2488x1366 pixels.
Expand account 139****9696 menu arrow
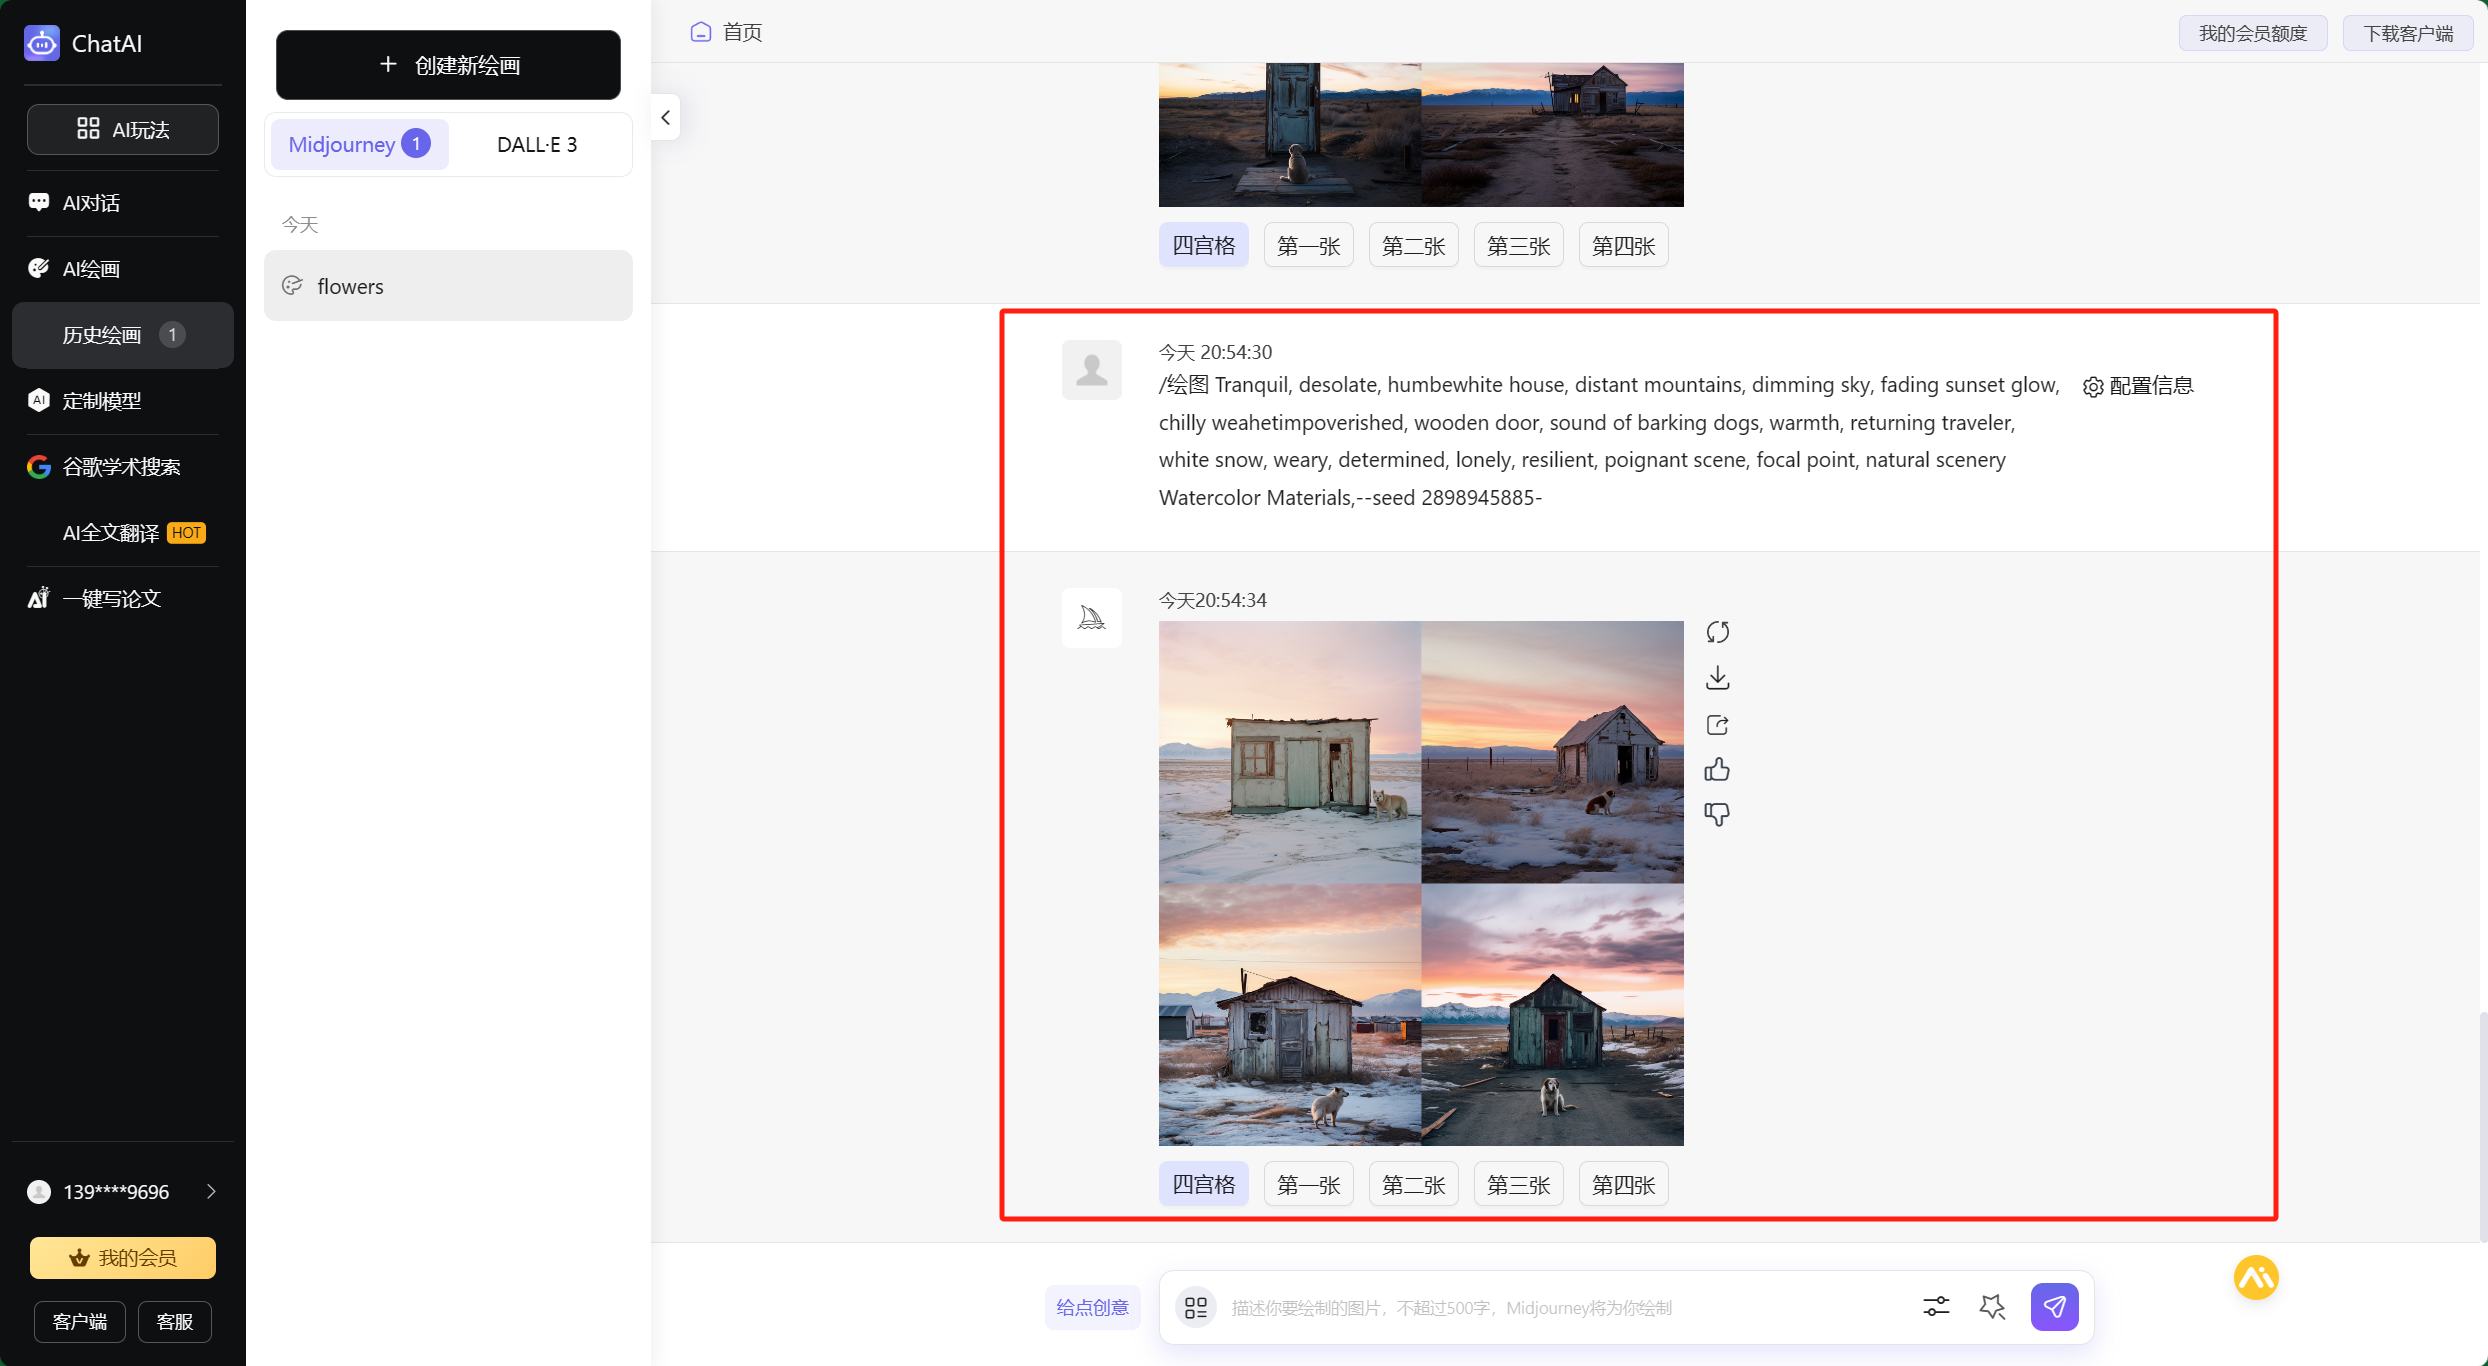(x=211, y=1191)
